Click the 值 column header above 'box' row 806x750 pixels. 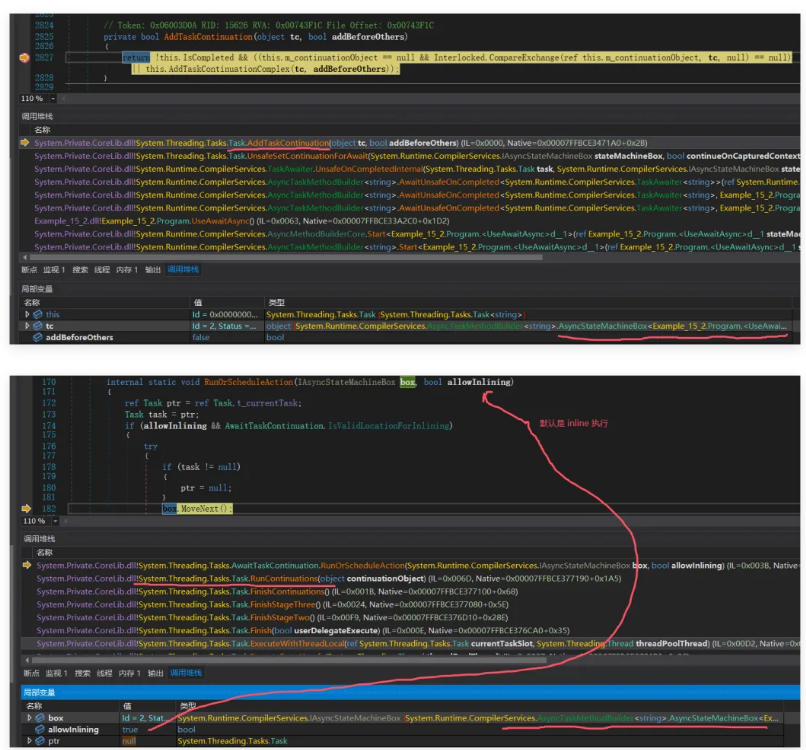(127, 706)
